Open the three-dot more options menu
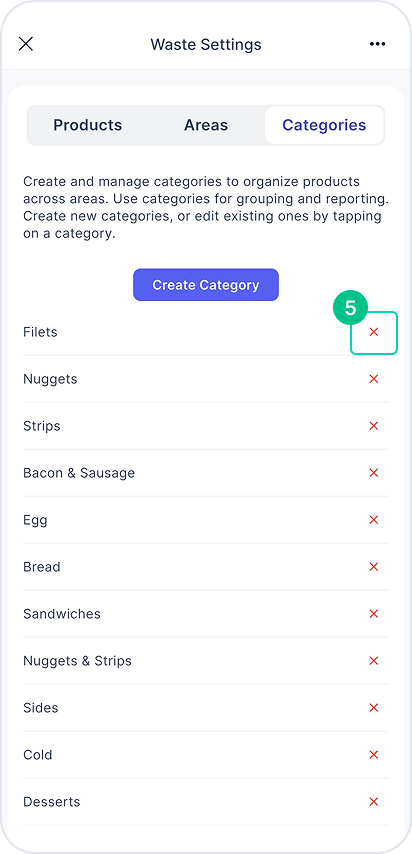Image resolution: width=412 pixels, height=854 pixels. pyautogui.click(x=378, y=44)
